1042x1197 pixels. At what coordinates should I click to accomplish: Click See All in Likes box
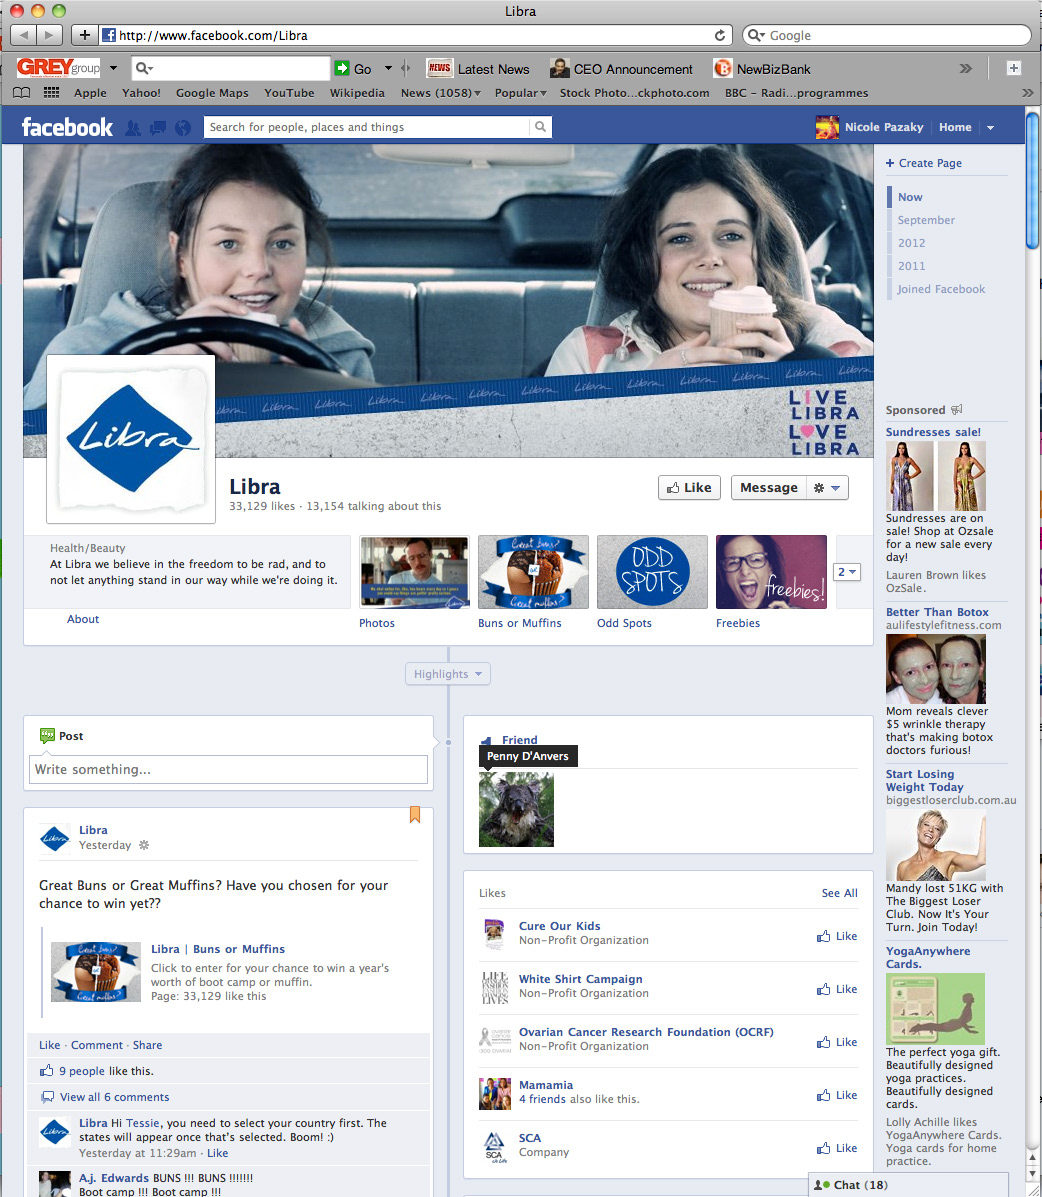point(840,893)
